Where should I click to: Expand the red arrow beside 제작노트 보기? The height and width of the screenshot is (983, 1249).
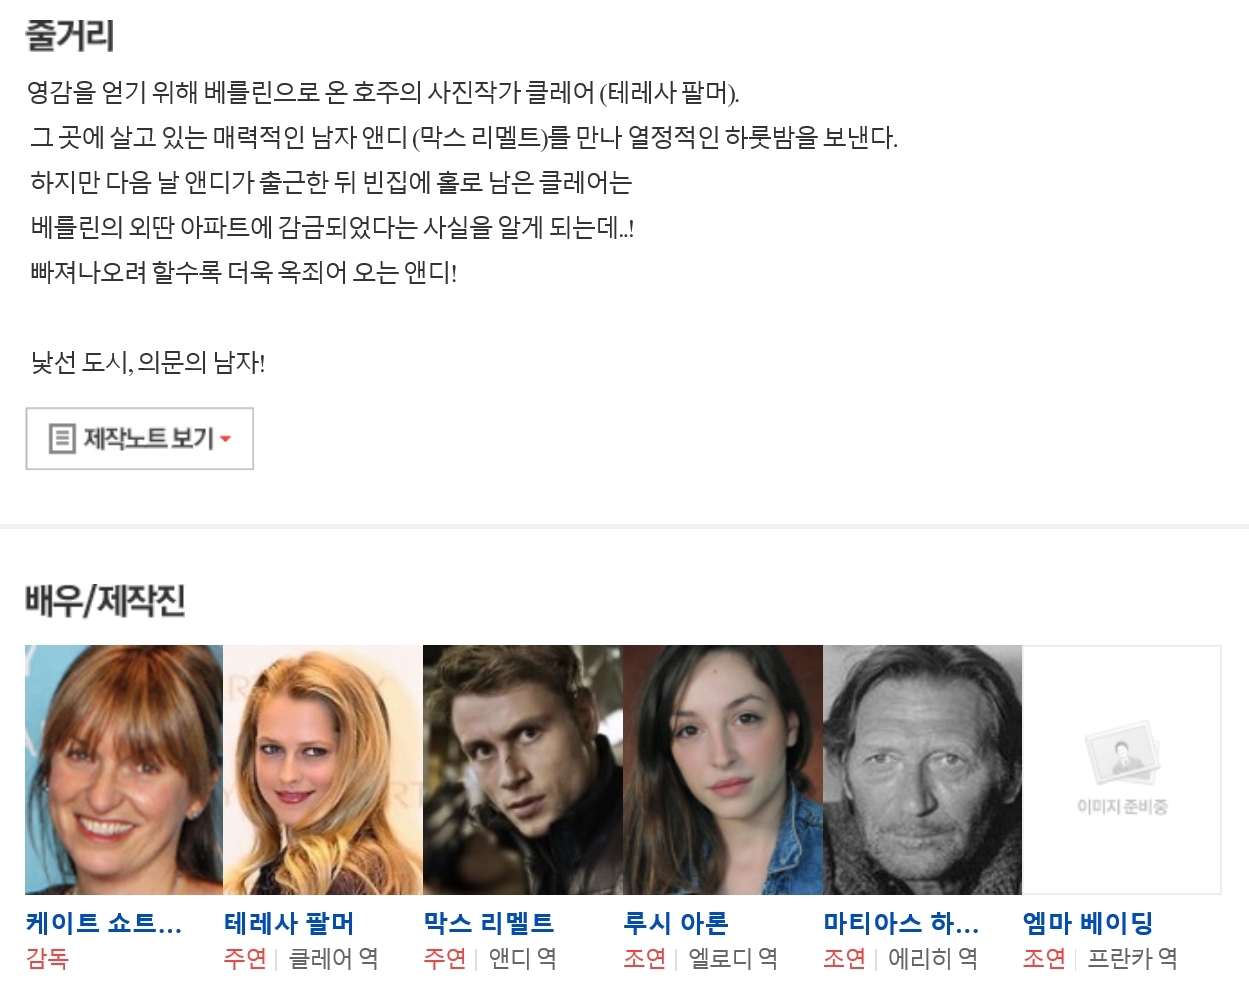click(x=225, y=439)
